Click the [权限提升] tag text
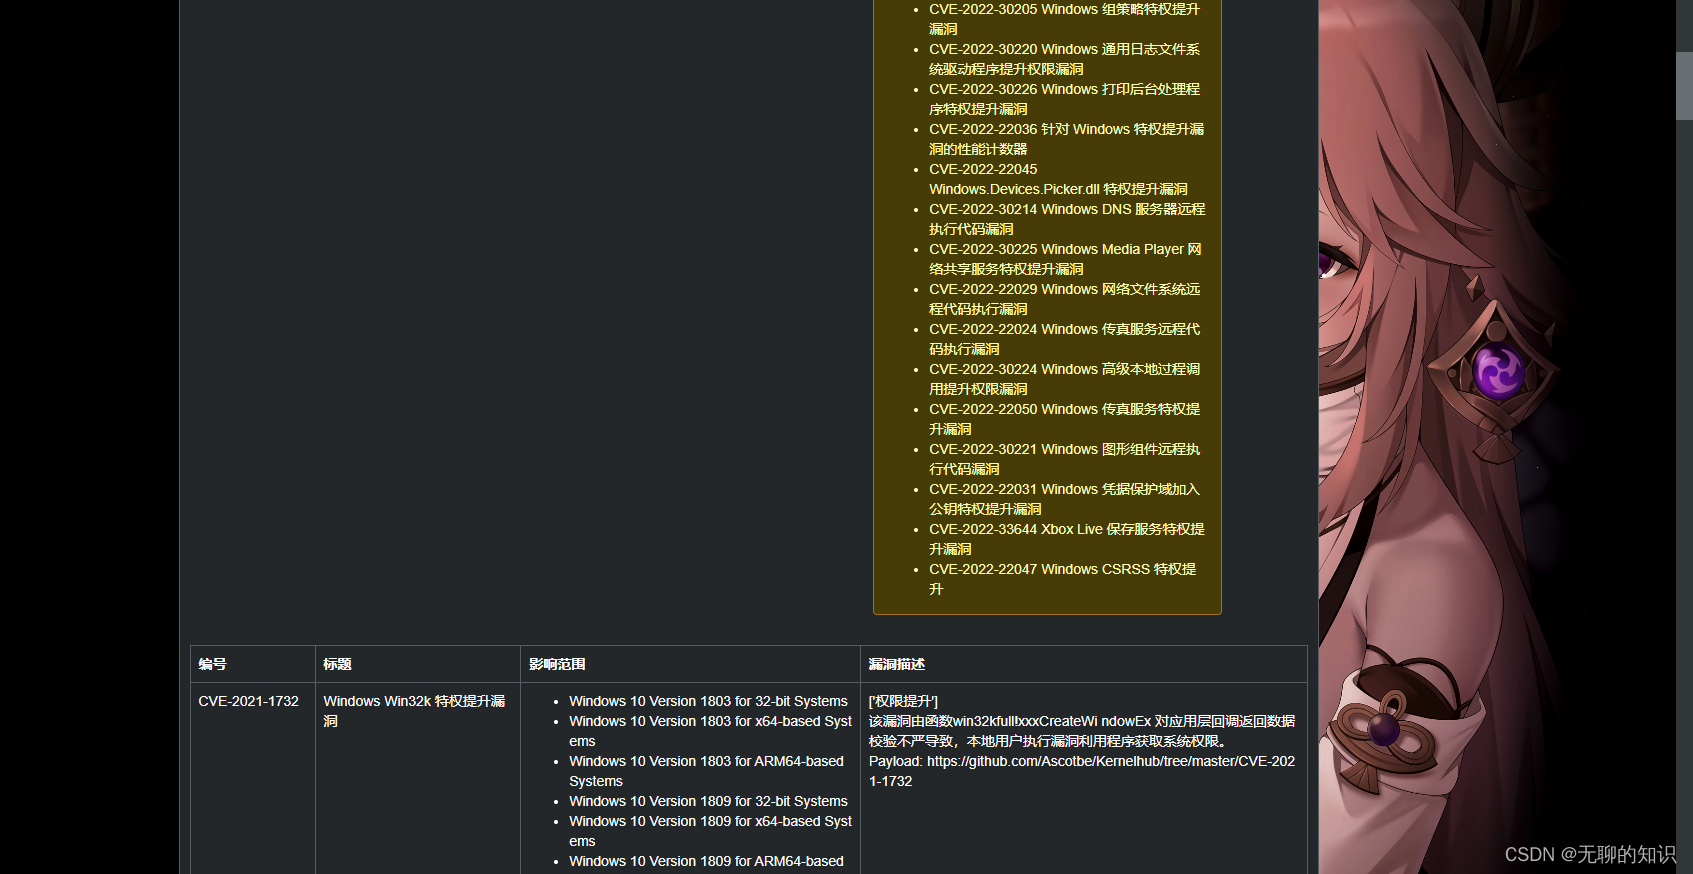Screen dimensions: 1693x874 point(903,701)
